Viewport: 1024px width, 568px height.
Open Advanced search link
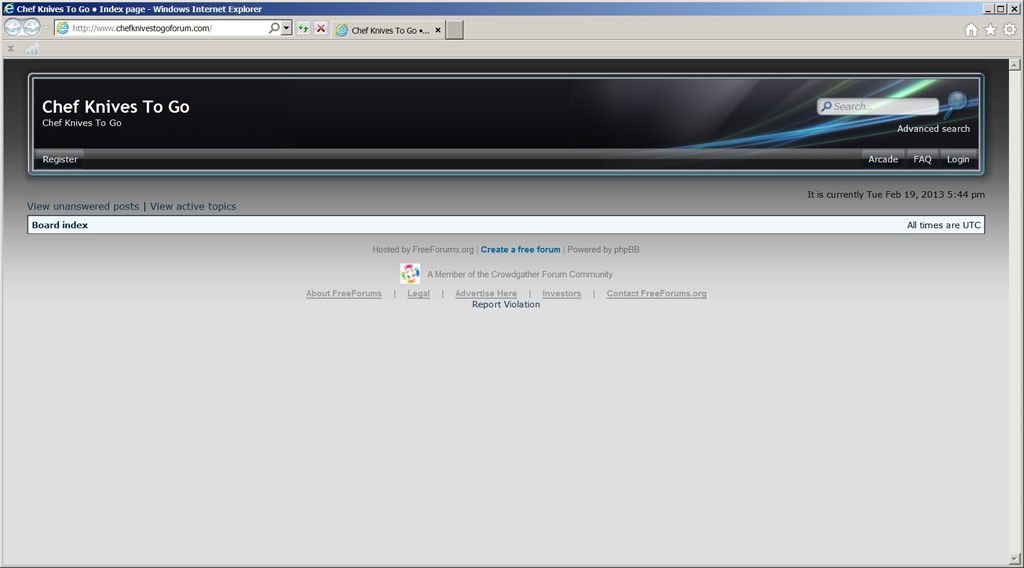(x=933, y=129)
